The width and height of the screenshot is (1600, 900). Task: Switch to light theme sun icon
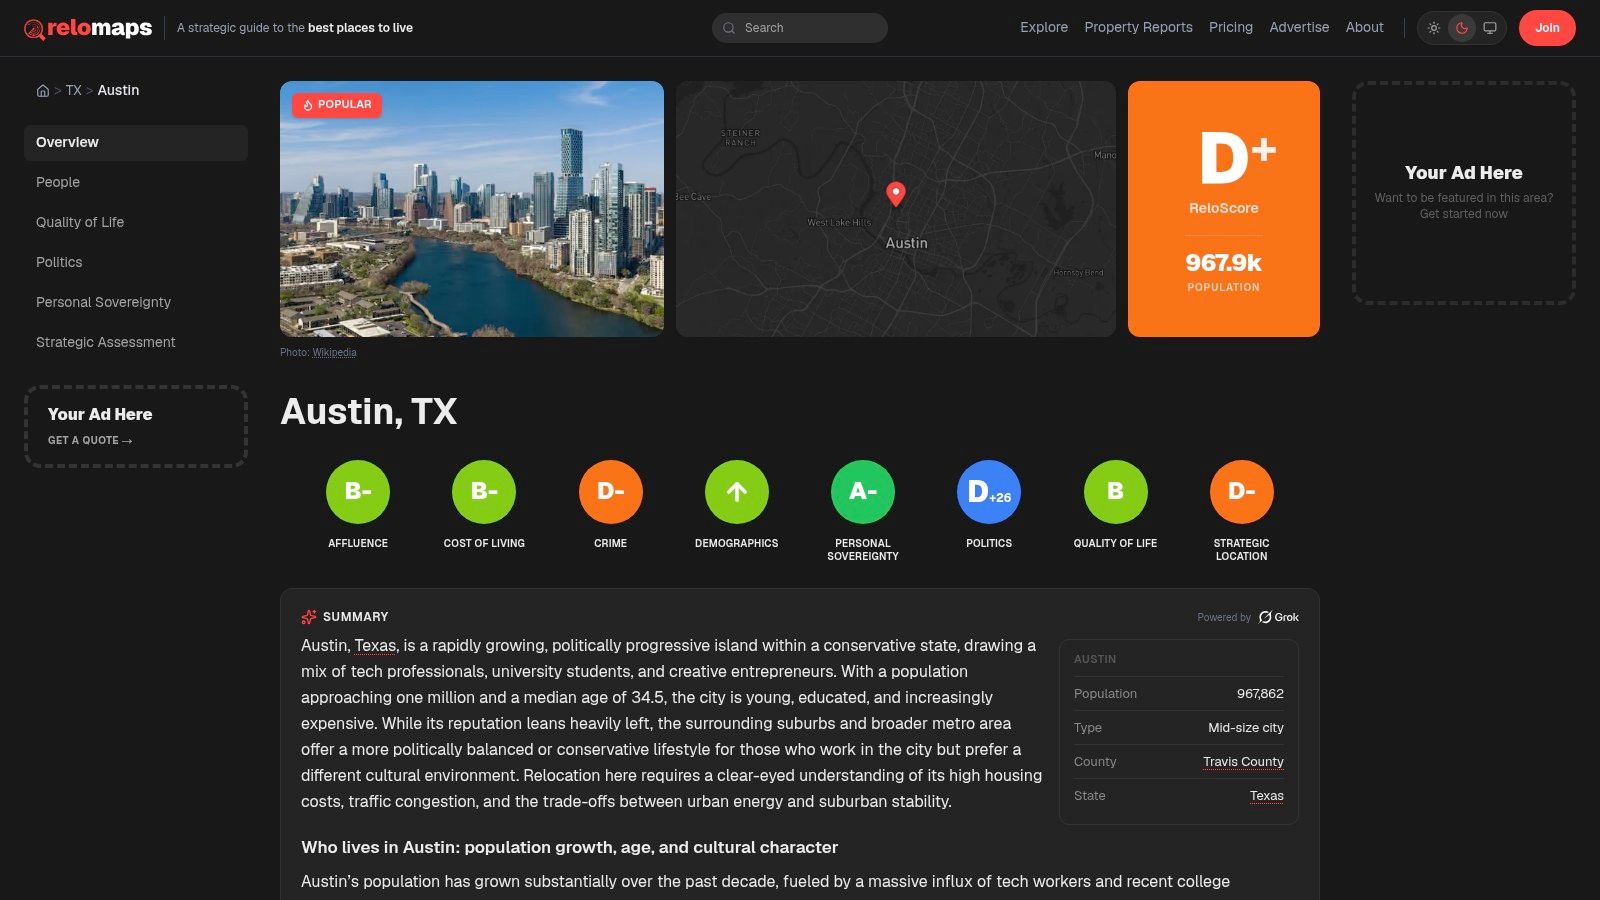pos(1434,28)
